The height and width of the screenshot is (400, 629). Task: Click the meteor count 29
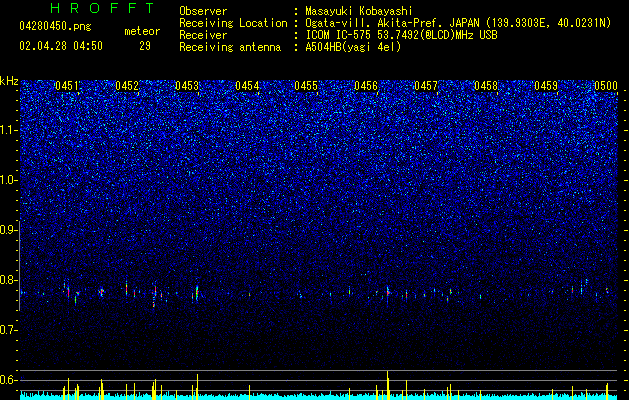(145, 46)
